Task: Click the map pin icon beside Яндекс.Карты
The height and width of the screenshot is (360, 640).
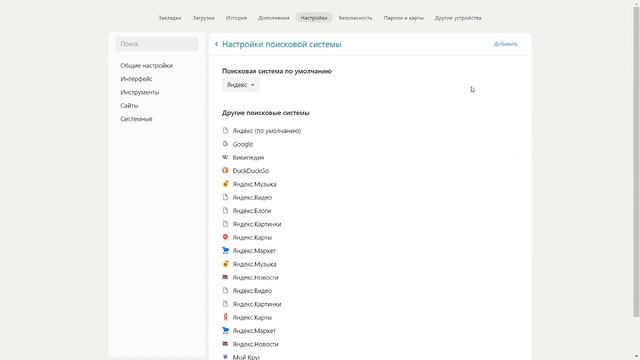Action: pyautogui.click(x=225, y=237)
